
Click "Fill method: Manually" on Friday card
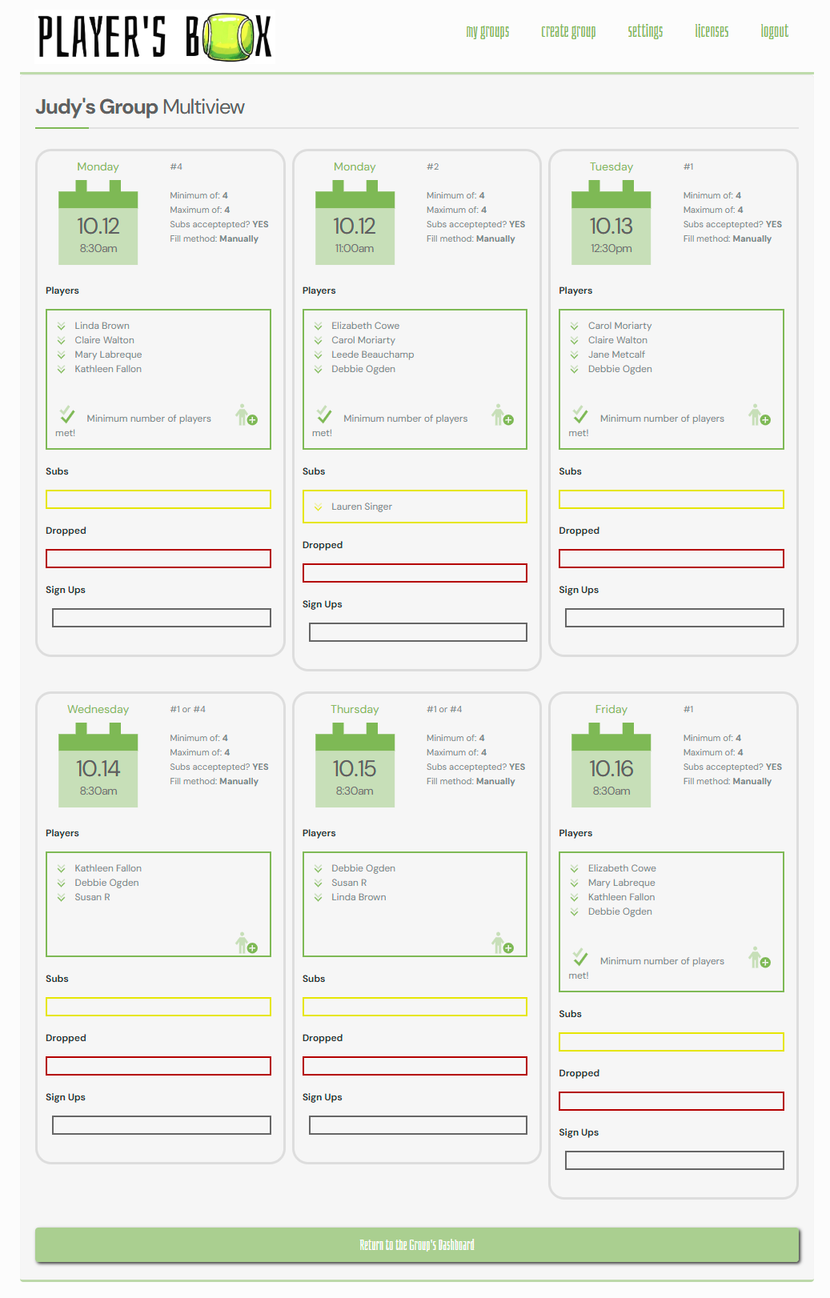pos(727,782)
